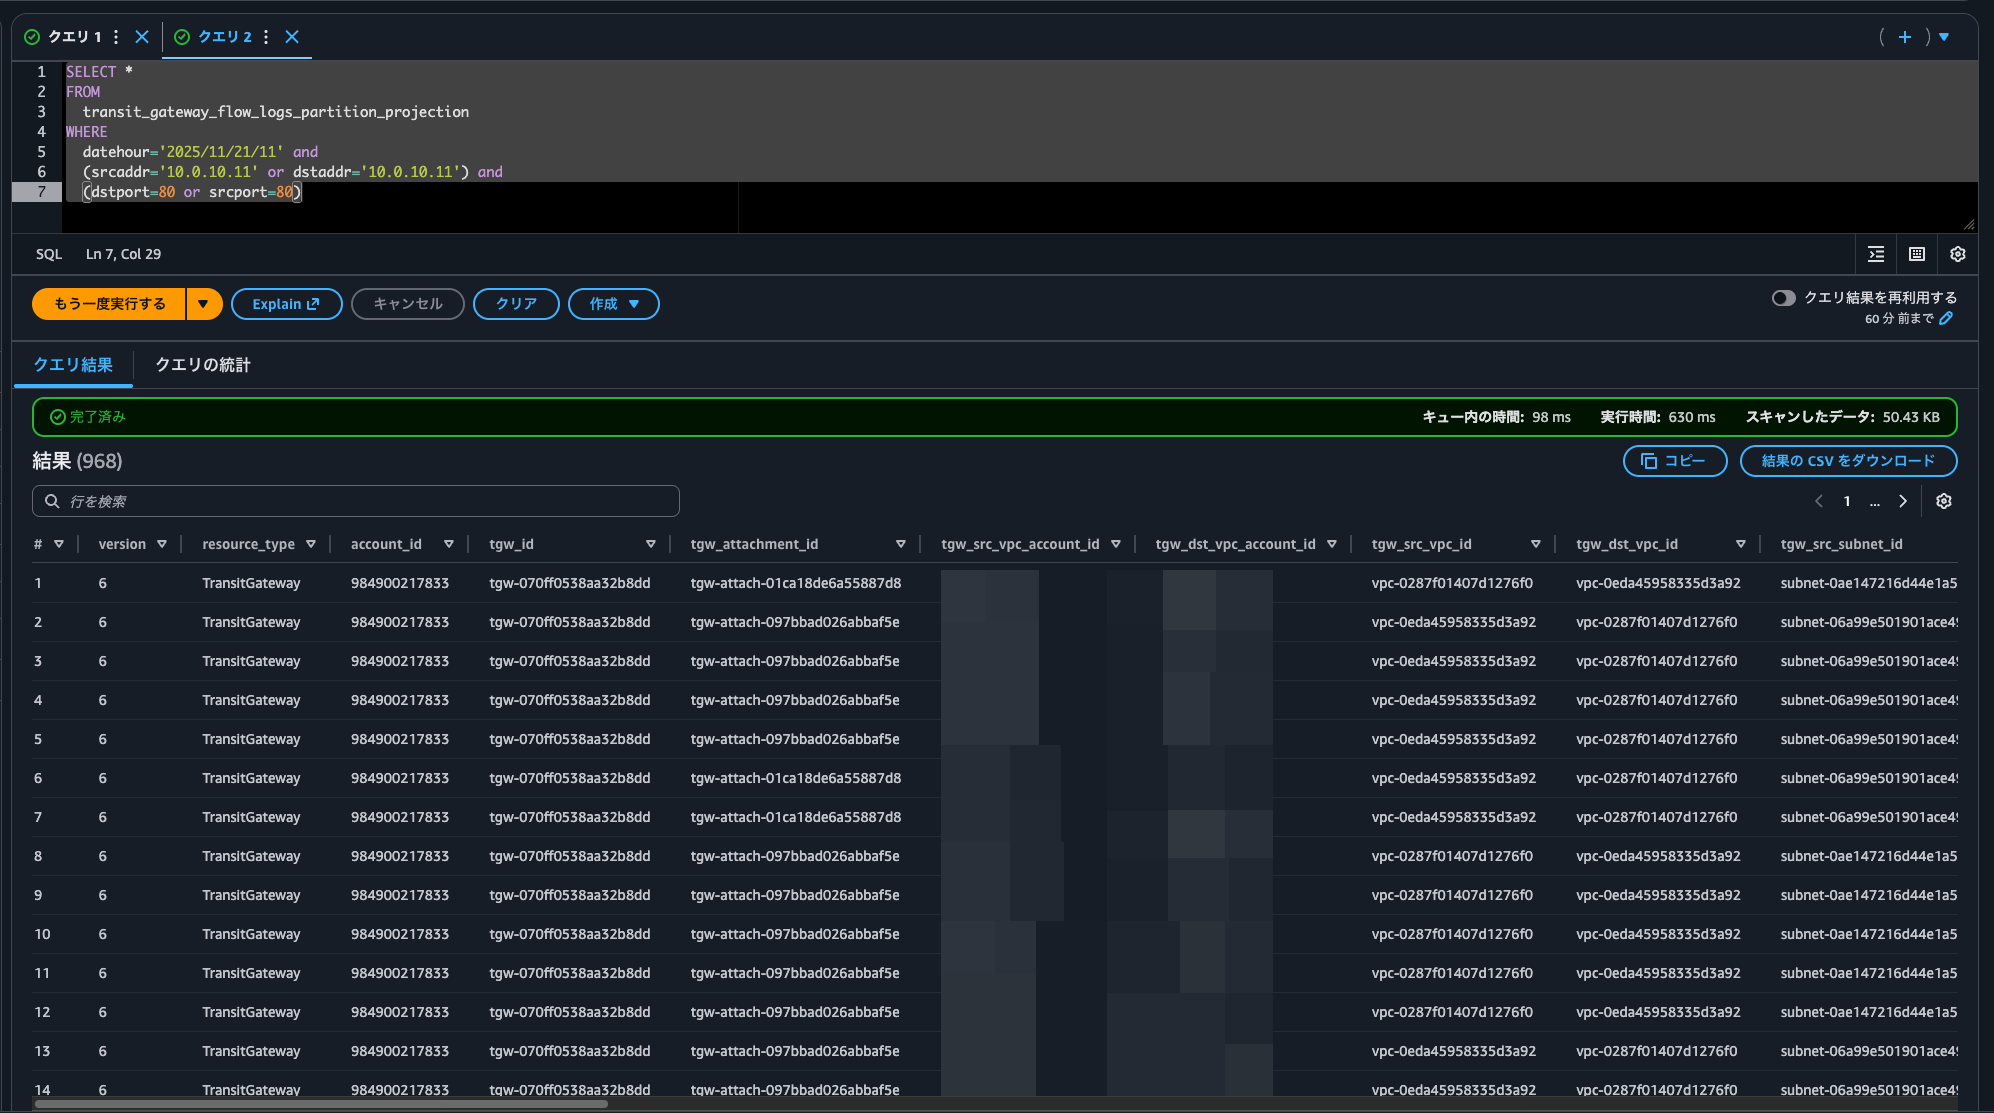This screenshot has height=1113, width=1994.
Task: Open query tabs list dropdown arrow
Action: point(1944,37)
